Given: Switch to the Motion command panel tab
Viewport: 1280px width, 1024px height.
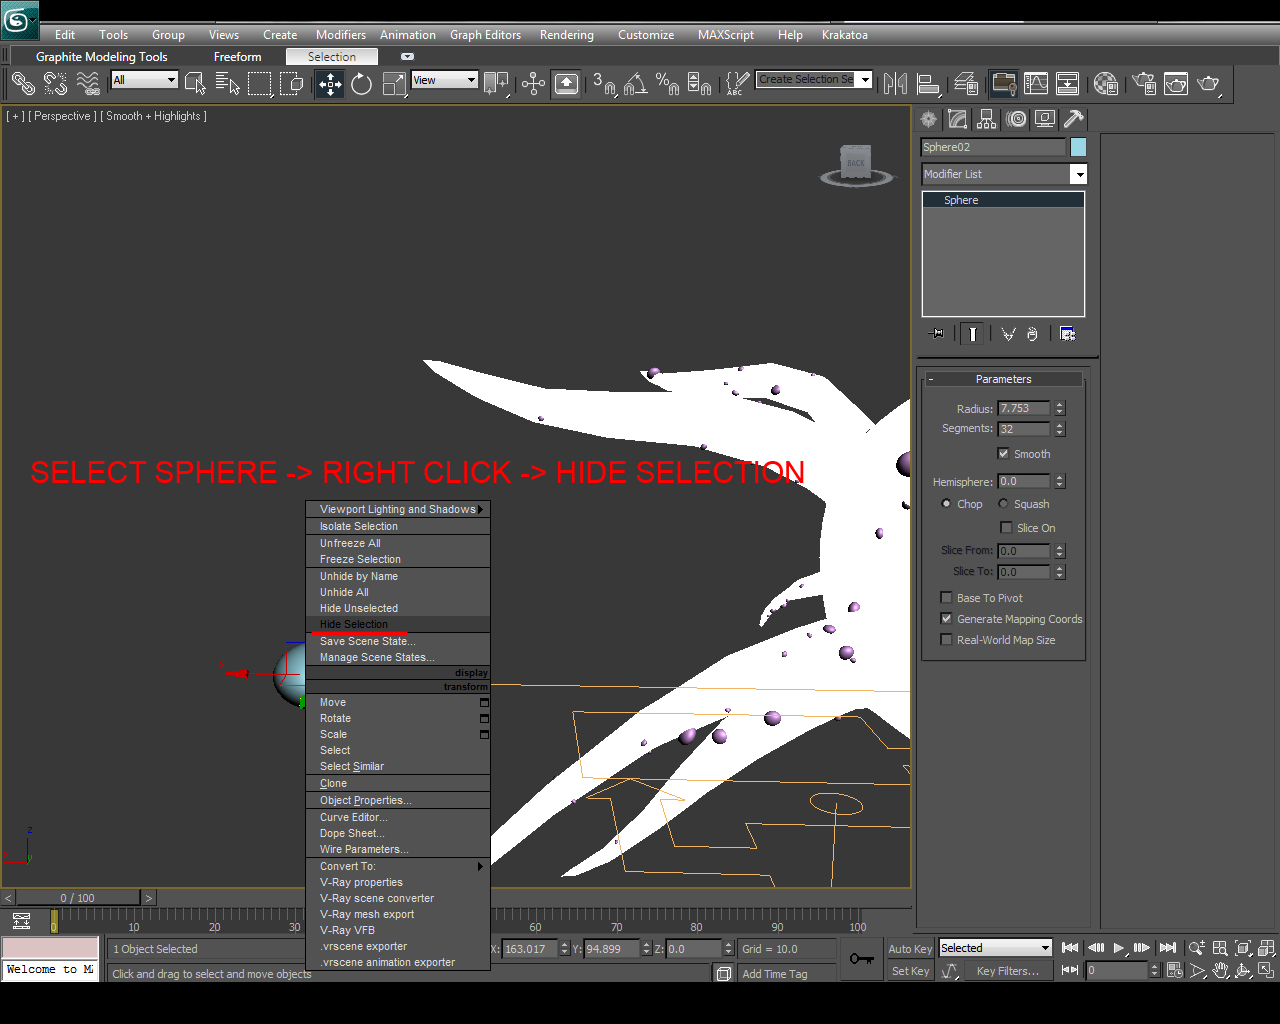Looking at the screenshot, I should [x=1016, y=119].
